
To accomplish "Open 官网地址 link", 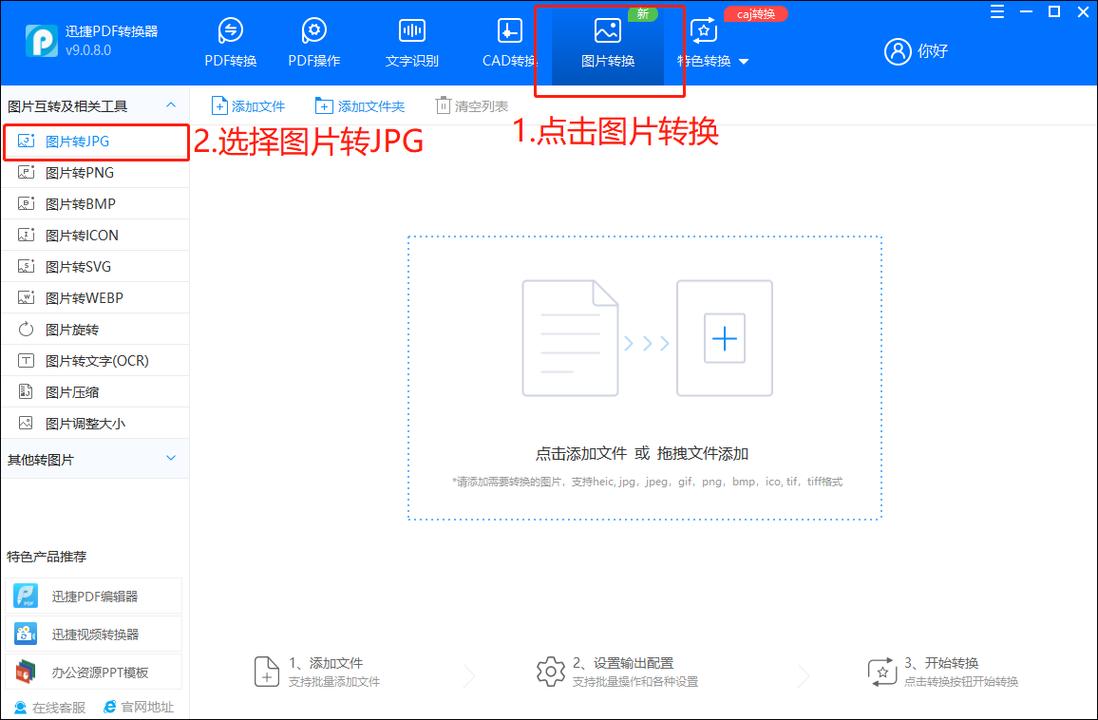I will (x=139, y=707).
